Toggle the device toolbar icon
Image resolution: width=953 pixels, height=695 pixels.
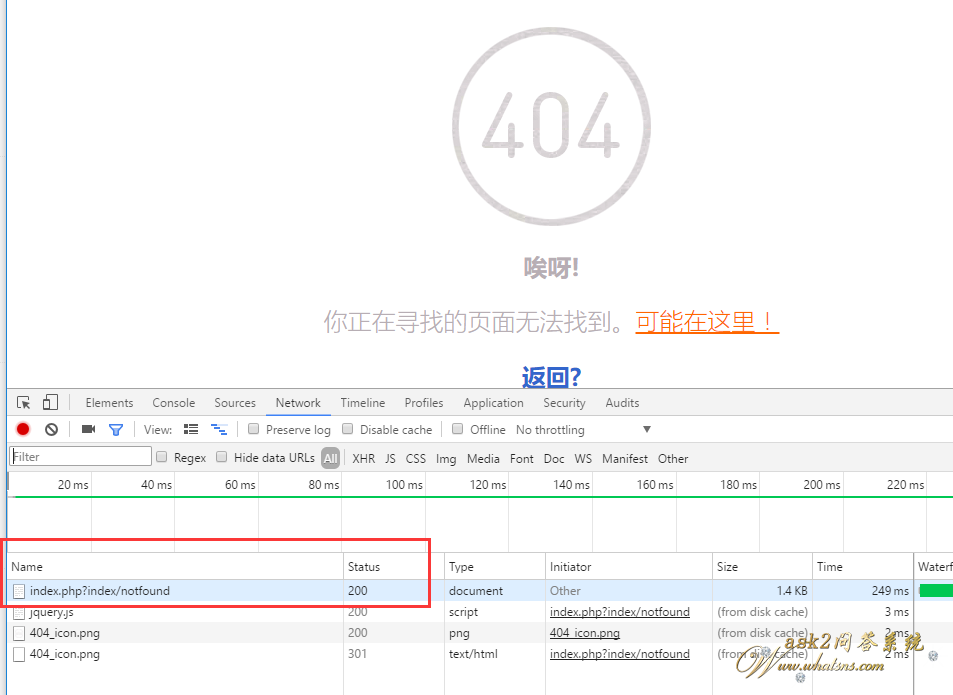[x=50, y=403]
